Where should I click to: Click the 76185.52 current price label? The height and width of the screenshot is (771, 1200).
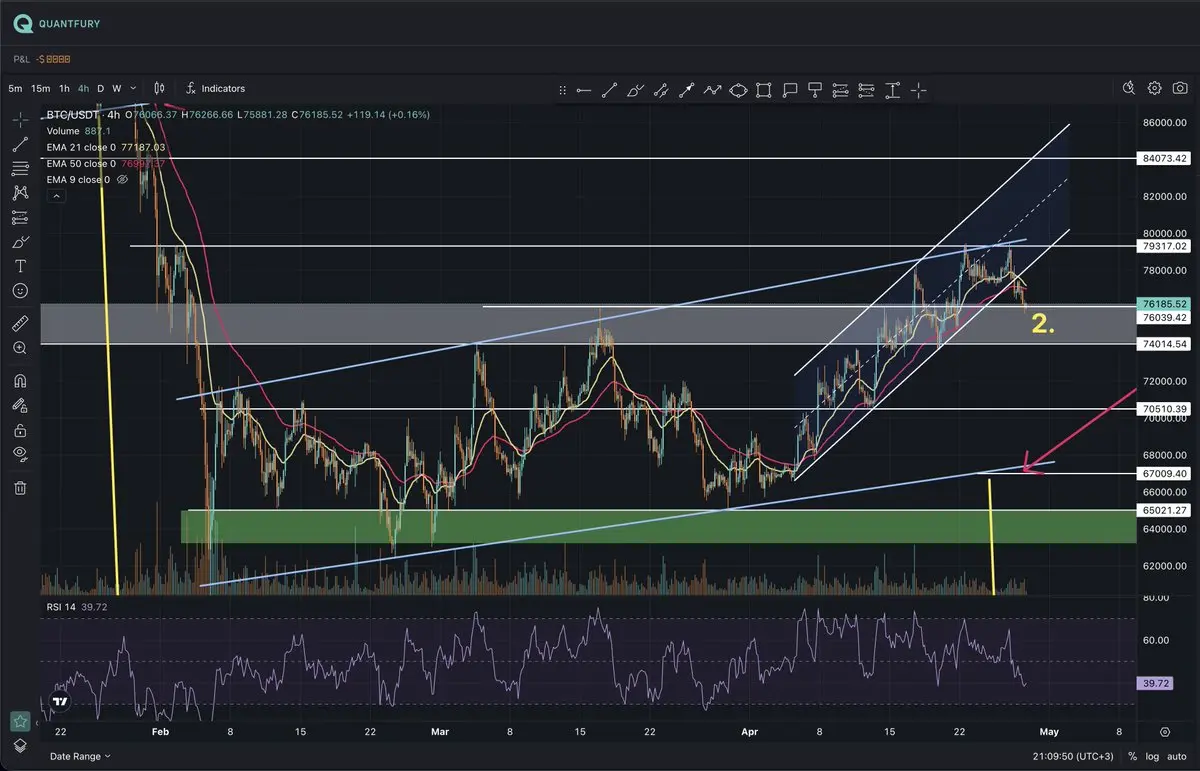point(1165,304)
